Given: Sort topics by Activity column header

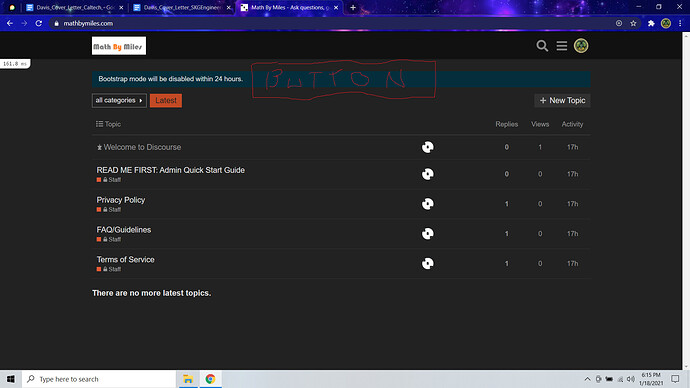Looking at the screenshot, I should coord(572,124).
